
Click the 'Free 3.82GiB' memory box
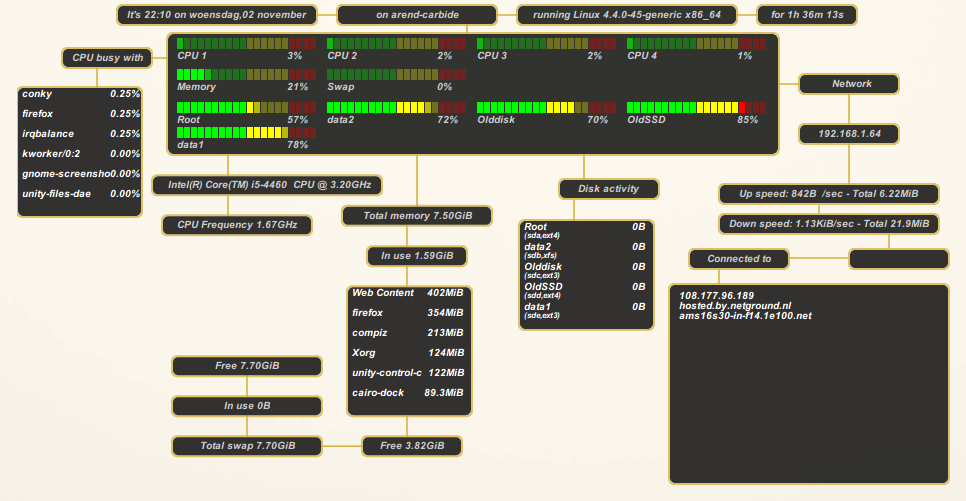[x=412, y=446]
